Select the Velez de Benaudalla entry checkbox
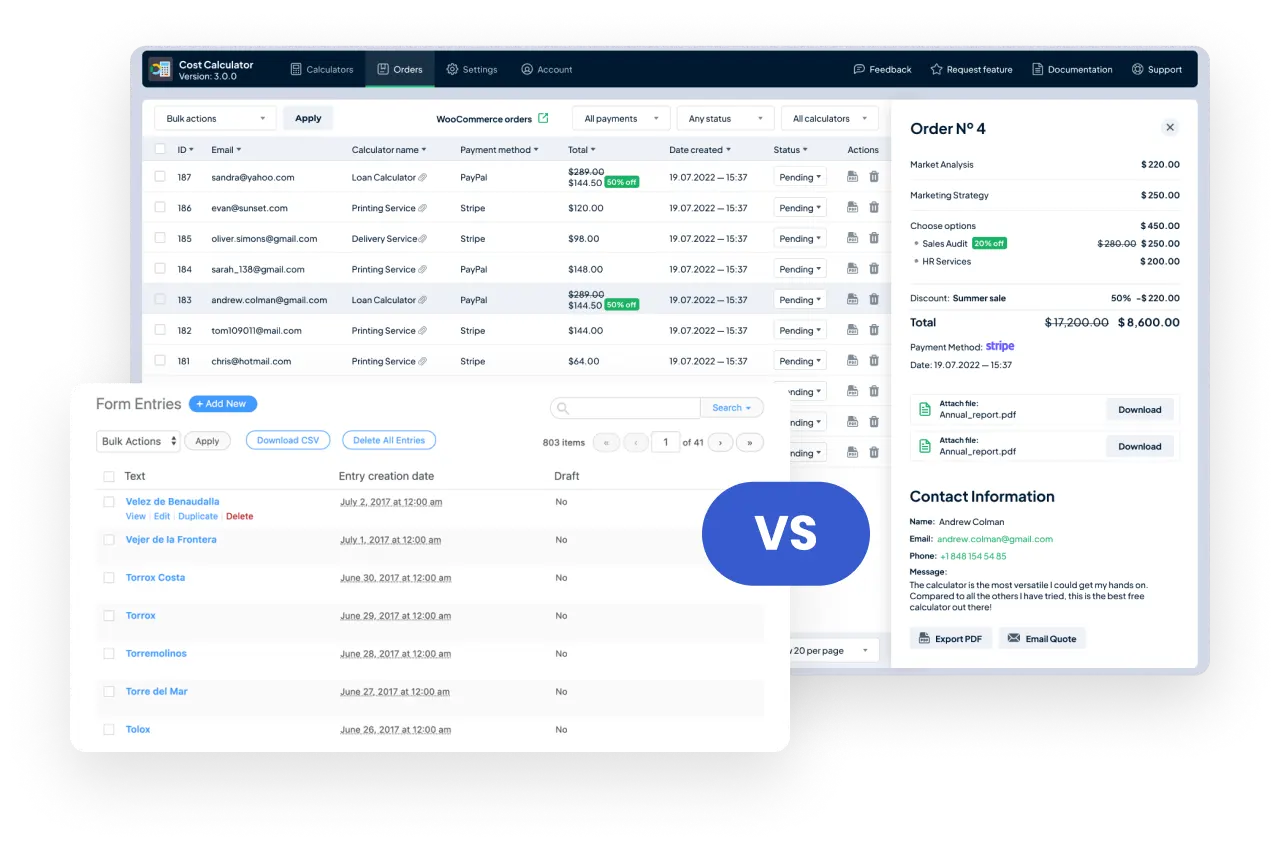The height and width of the screenshot is (848, 1280). pyautogui.click(x=109, y=502)
